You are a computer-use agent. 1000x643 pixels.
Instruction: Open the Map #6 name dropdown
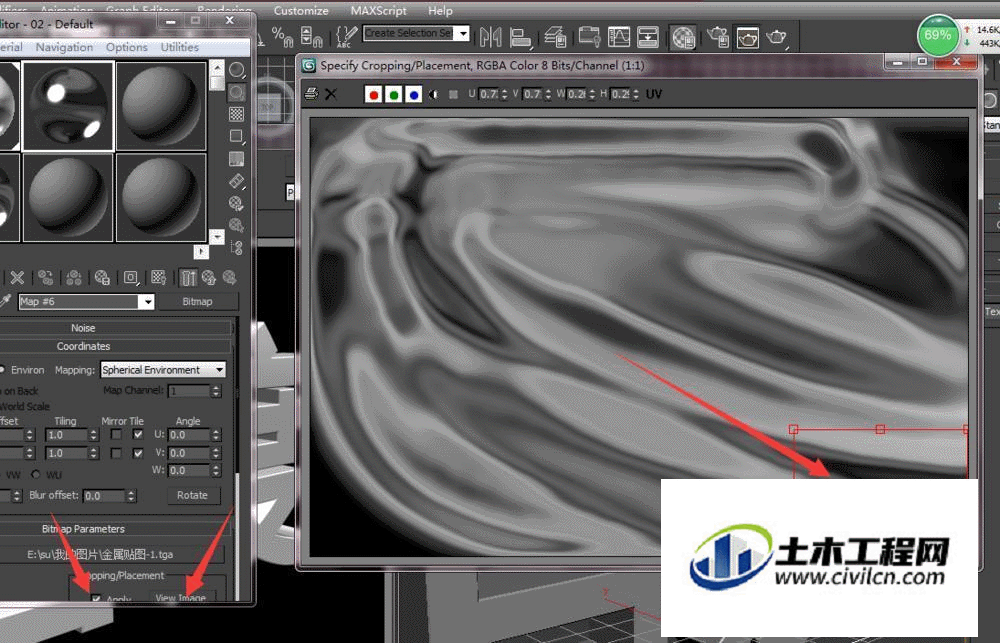coord(147,301)
